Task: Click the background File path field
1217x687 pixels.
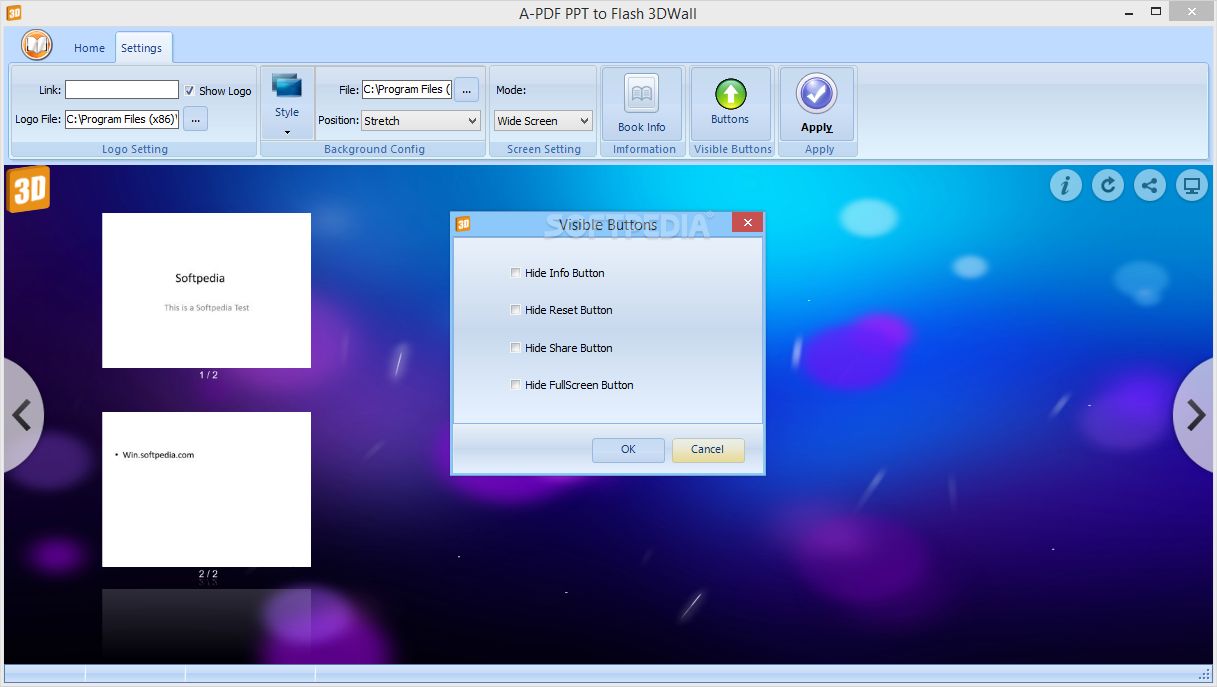Action: pos(407,89)
